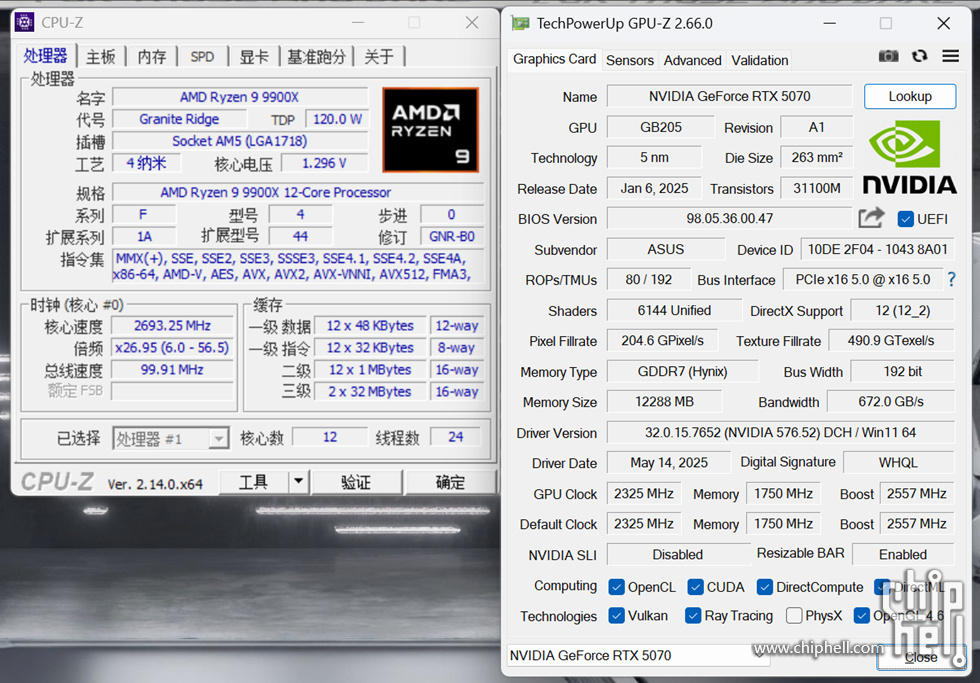Click the Driver Version field
Screen dimensions: 980x683
[781, 432]
